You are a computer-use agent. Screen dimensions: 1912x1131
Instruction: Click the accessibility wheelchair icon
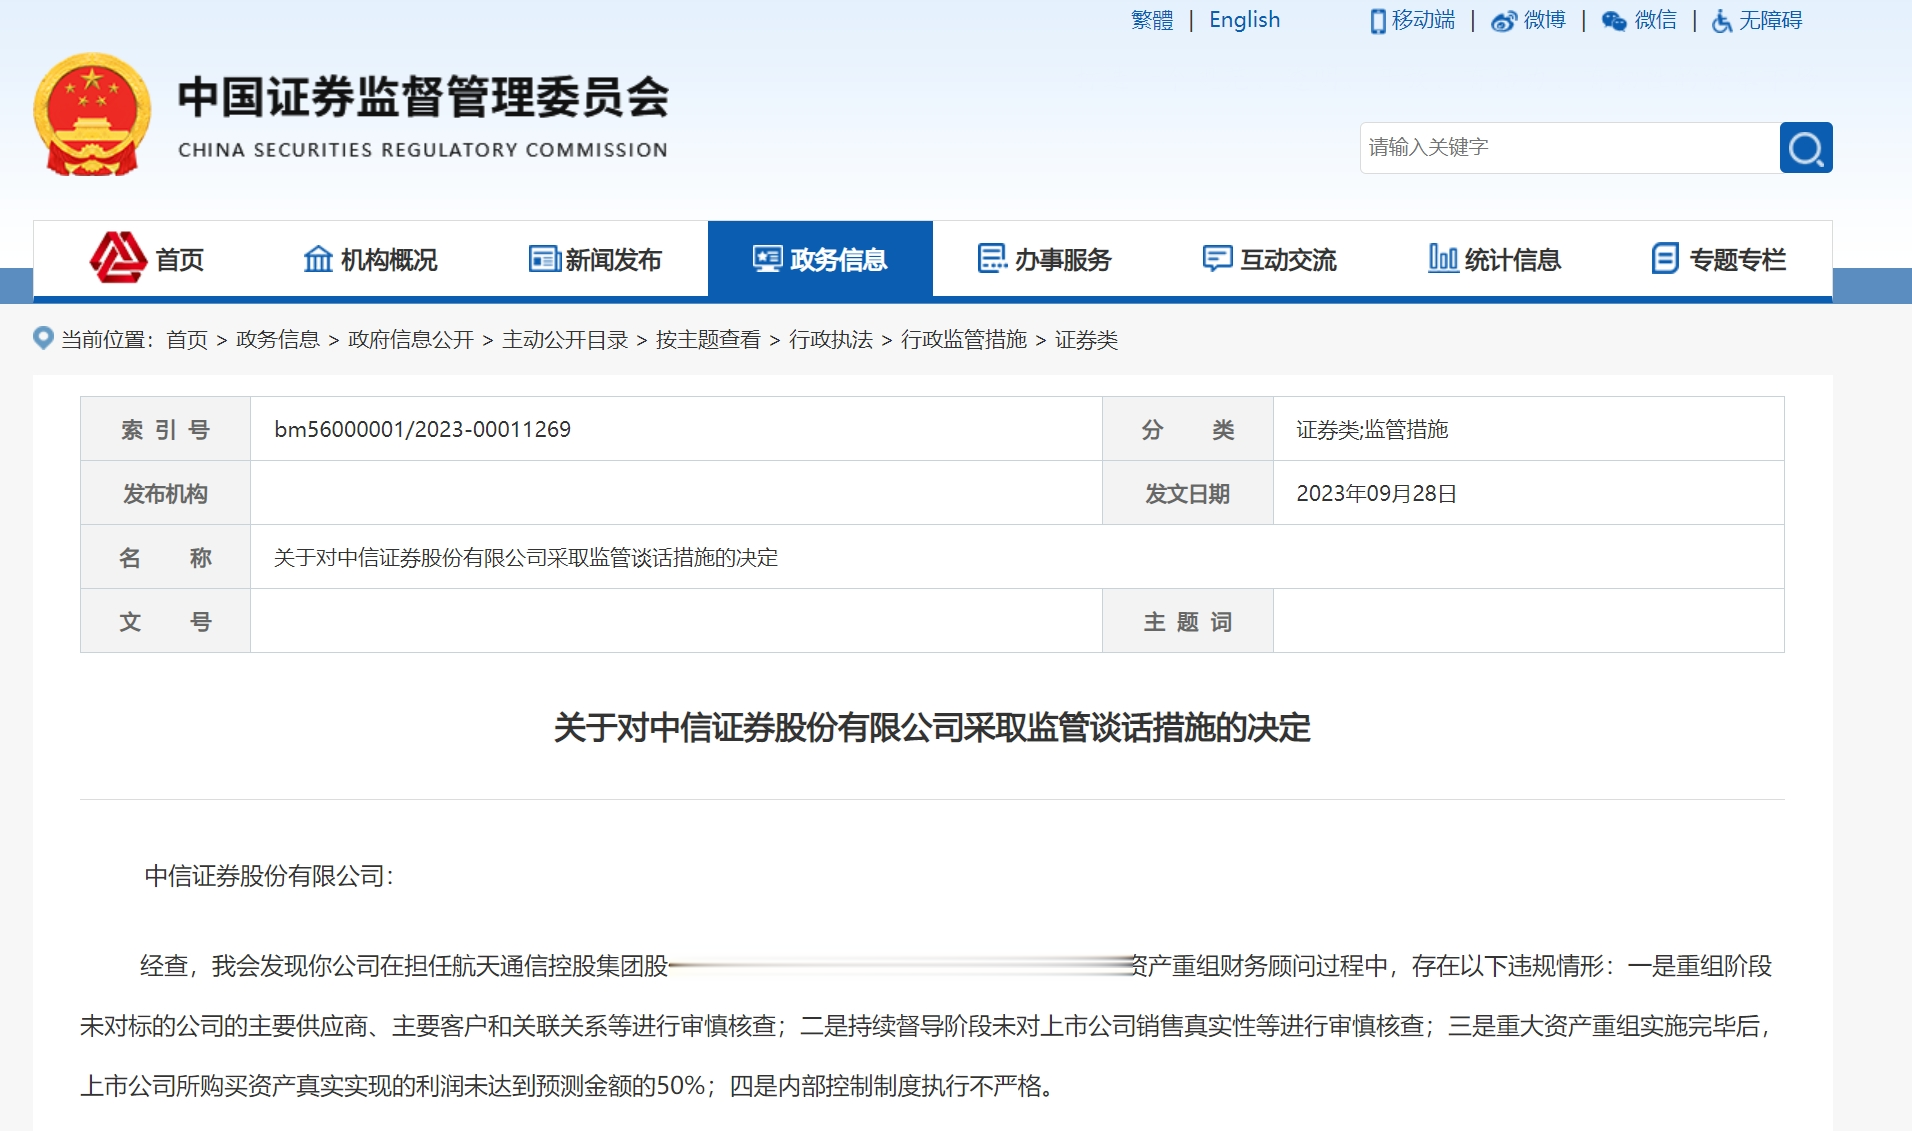point(1722,21)
